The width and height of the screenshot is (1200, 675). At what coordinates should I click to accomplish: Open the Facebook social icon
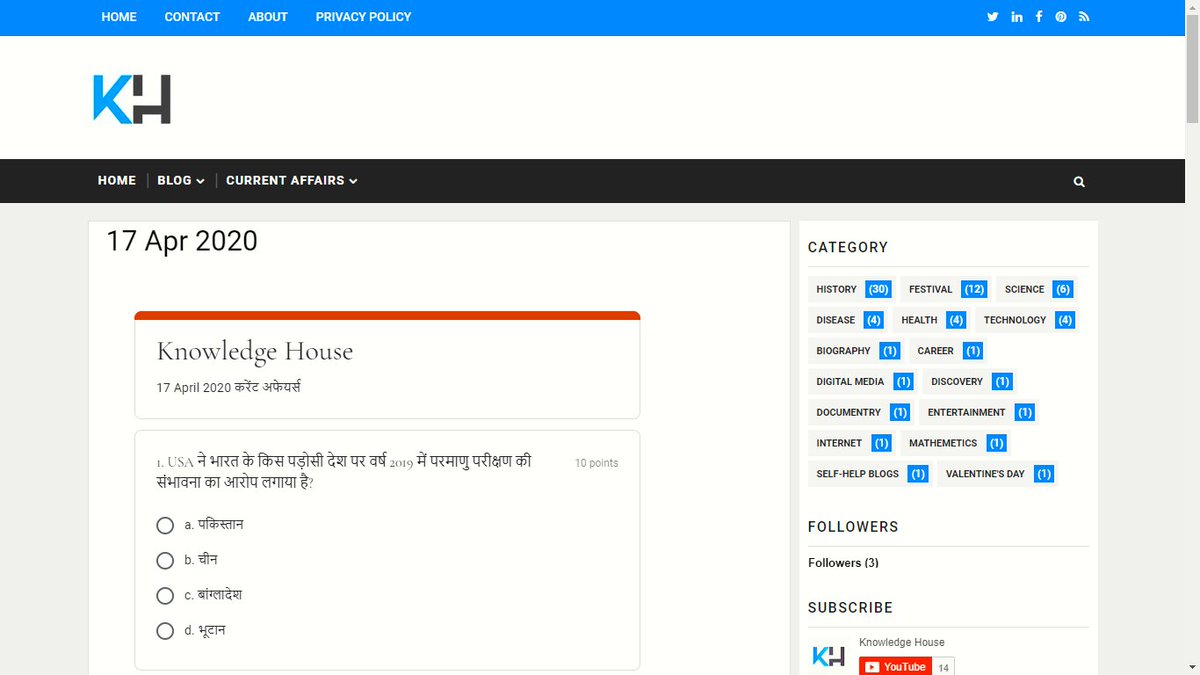[x=1039, y=17]
